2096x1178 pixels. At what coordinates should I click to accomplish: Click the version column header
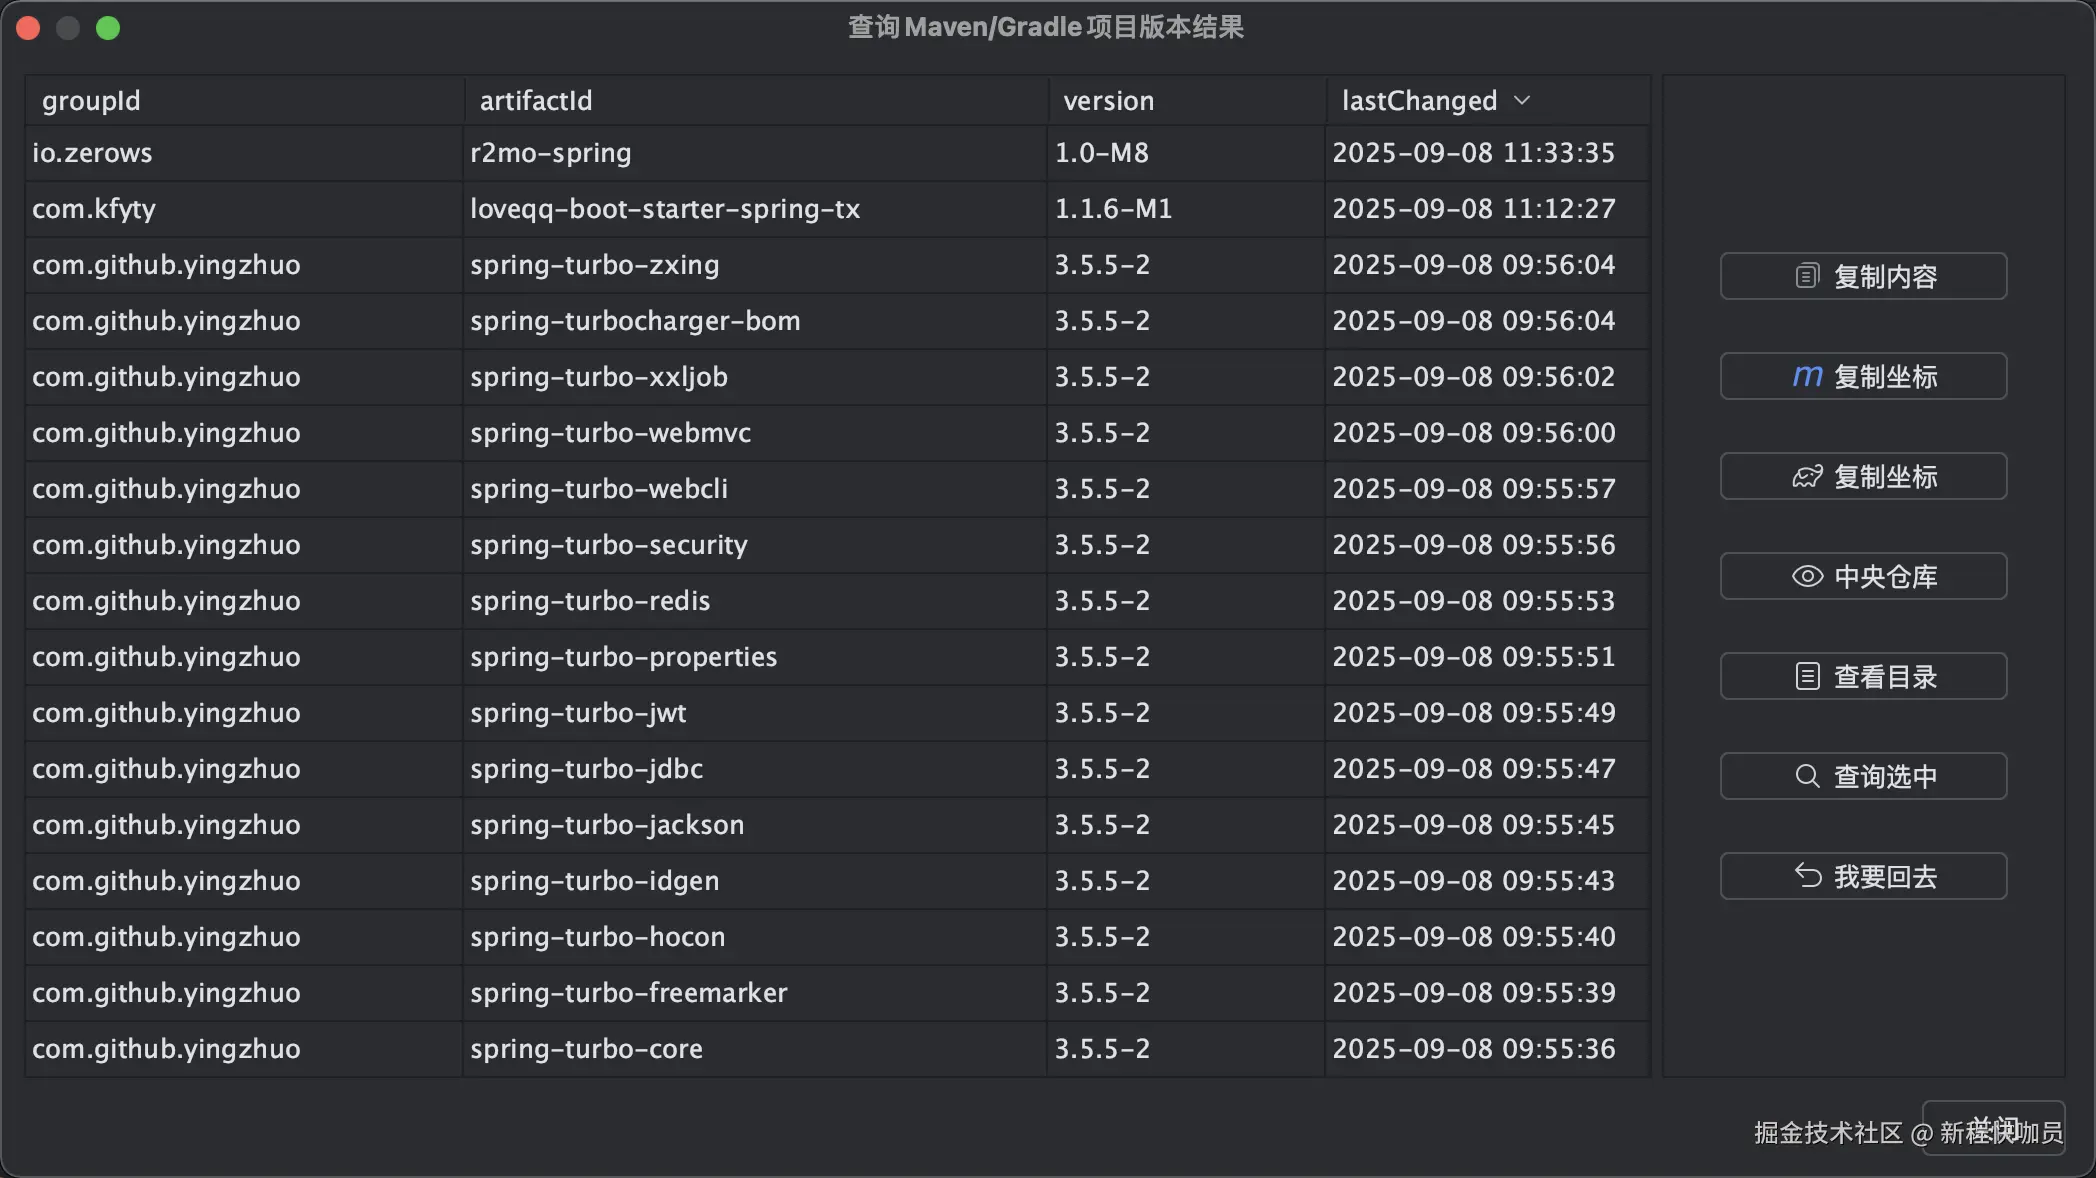pyautogui.click(x=1109, y=100)
